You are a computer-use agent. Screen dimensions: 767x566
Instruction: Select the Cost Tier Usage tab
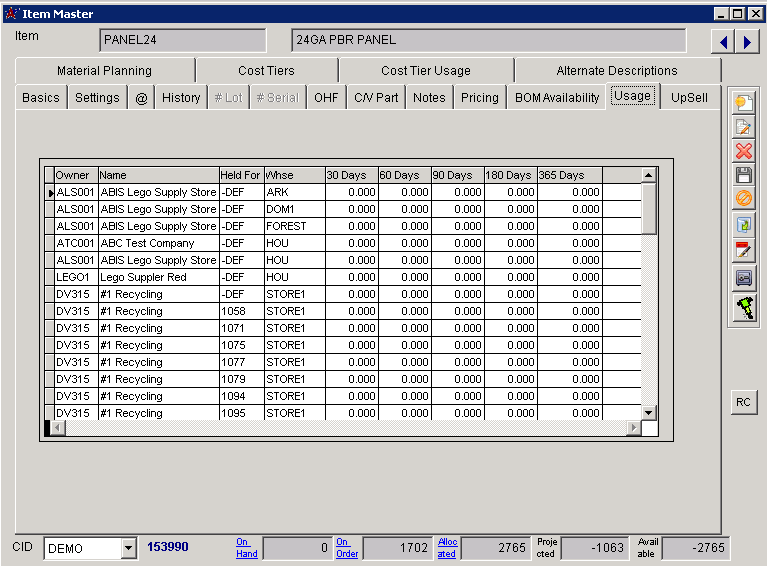[x=425, y=71]
